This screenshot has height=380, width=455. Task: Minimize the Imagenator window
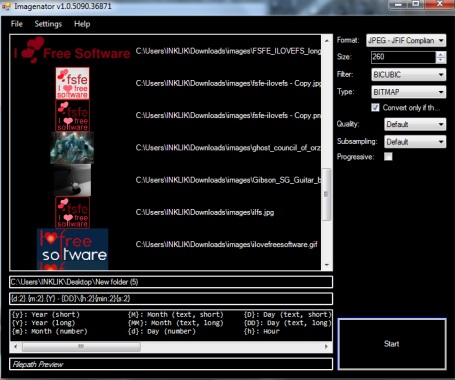point(399,4)
